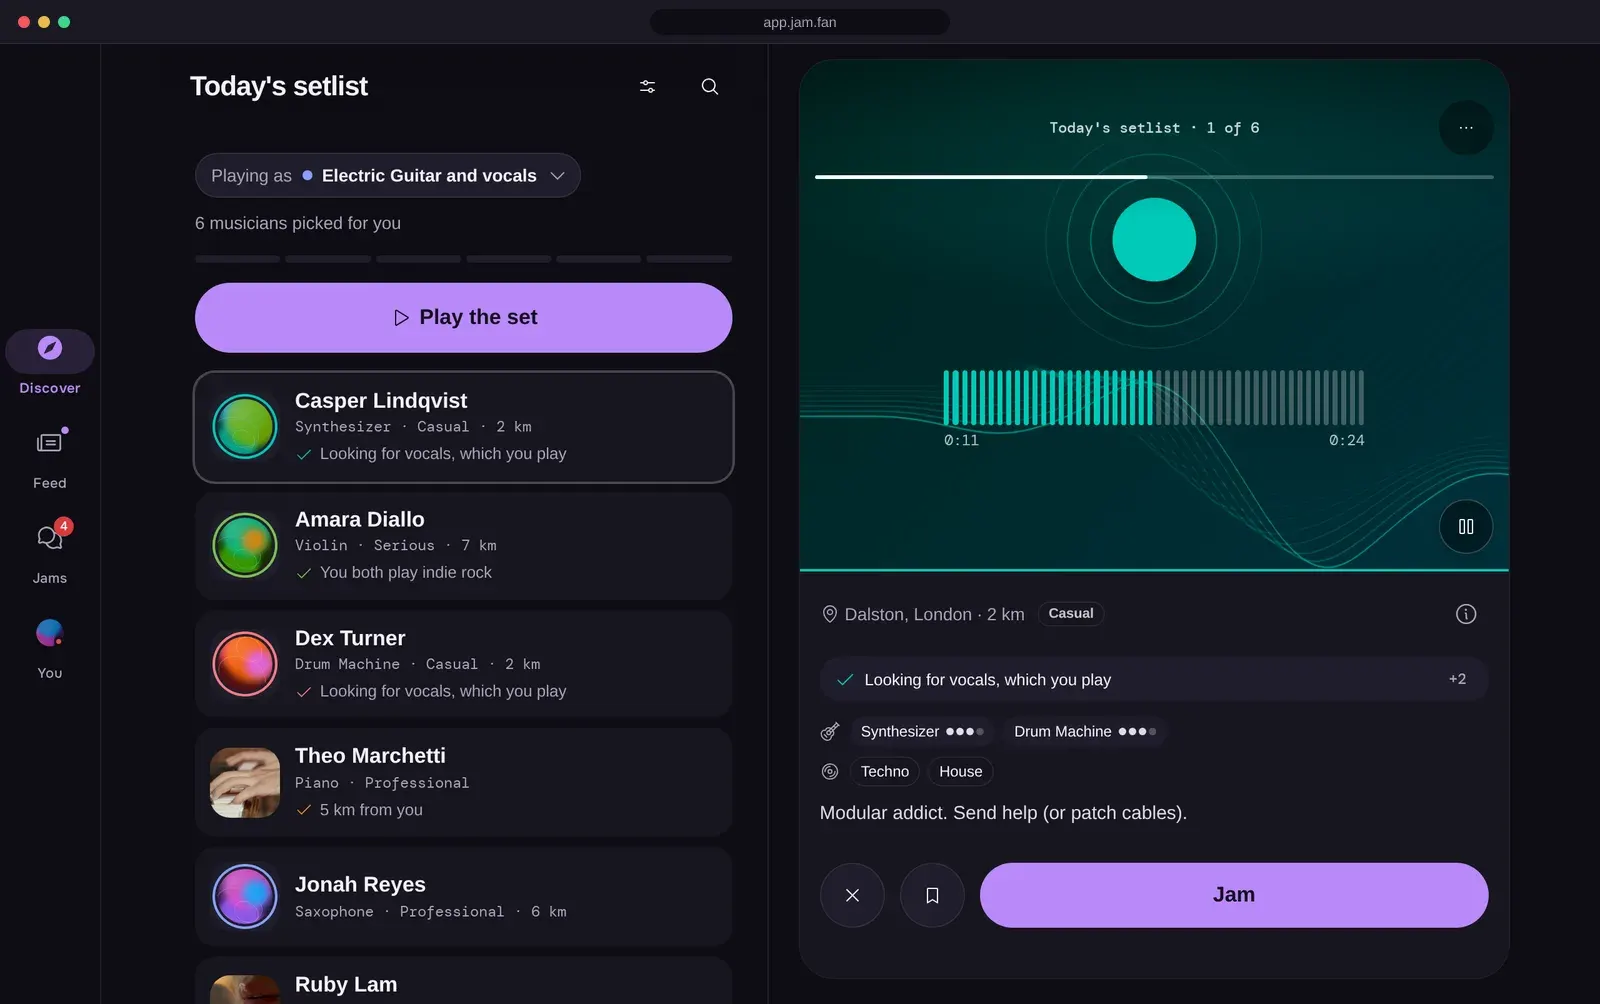1600x1004 pixels.
Task: Open the Feed sidebar item
Action: pos(50,459)
